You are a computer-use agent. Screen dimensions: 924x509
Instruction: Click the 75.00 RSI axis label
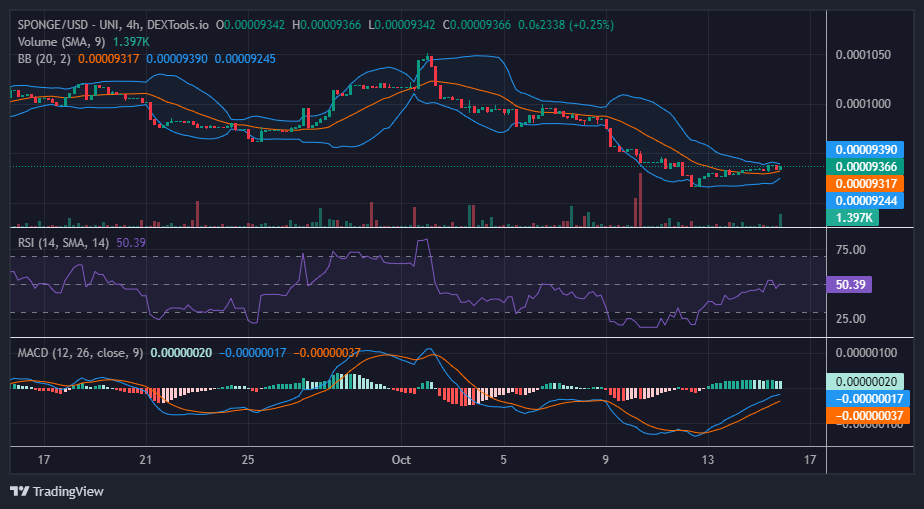(850, 250)
